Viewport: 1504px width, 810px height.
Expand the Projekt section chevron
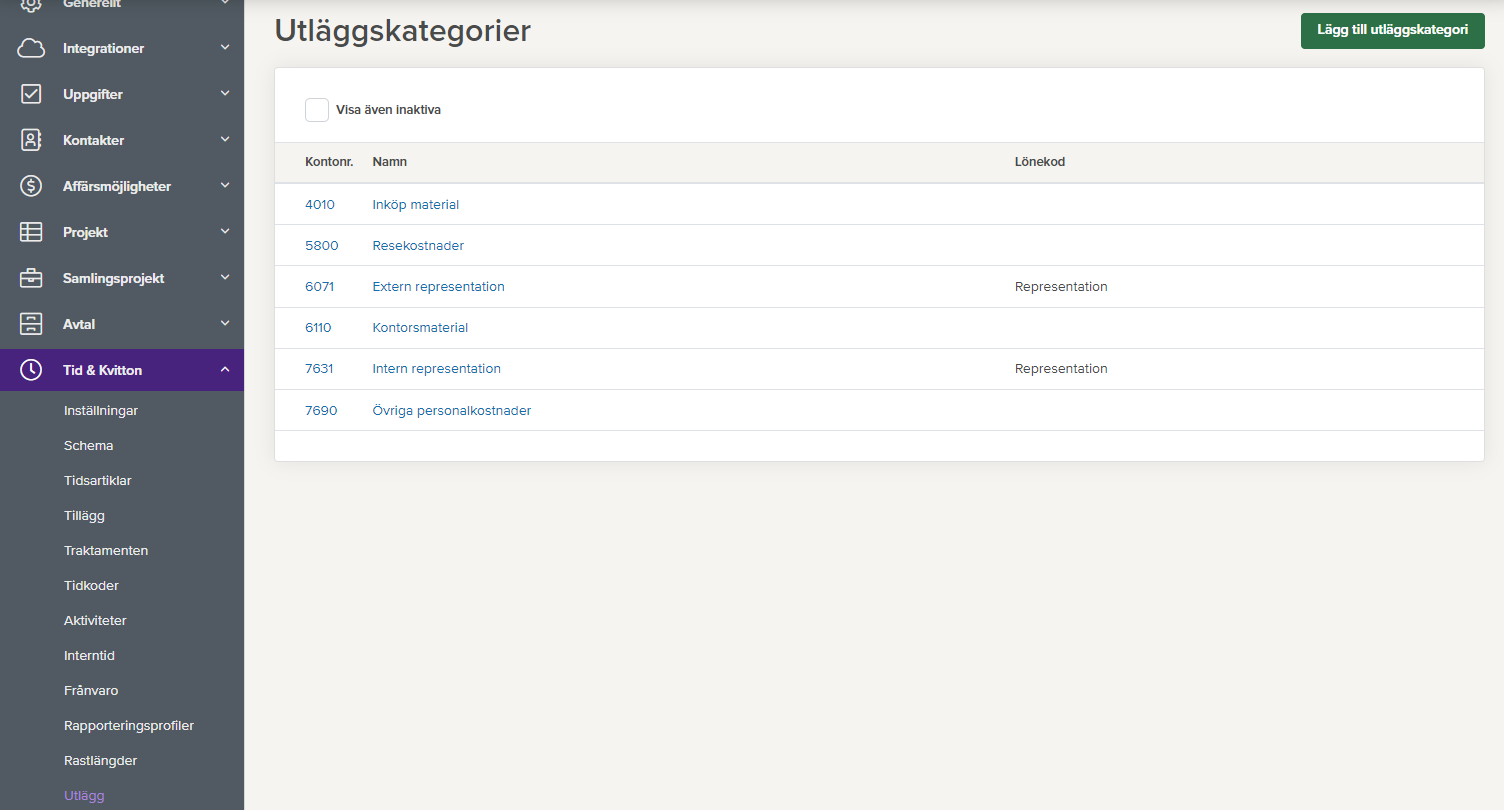(x=225, y=231)
